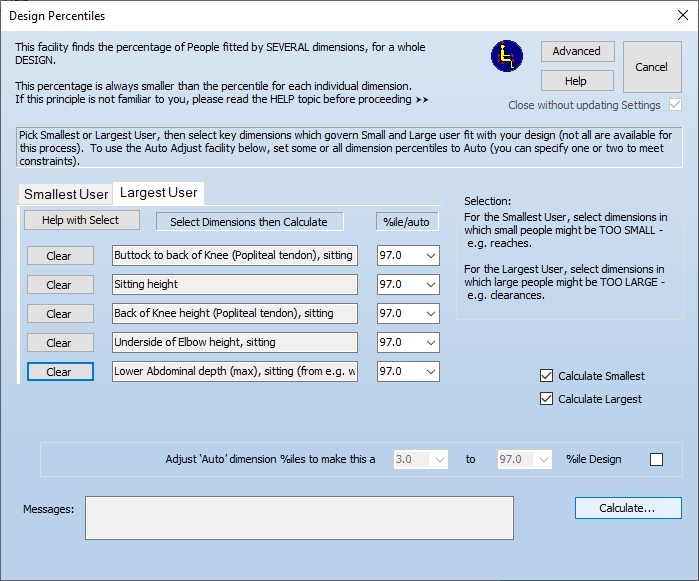Click the Messages text box

click(x=299, y=518)
